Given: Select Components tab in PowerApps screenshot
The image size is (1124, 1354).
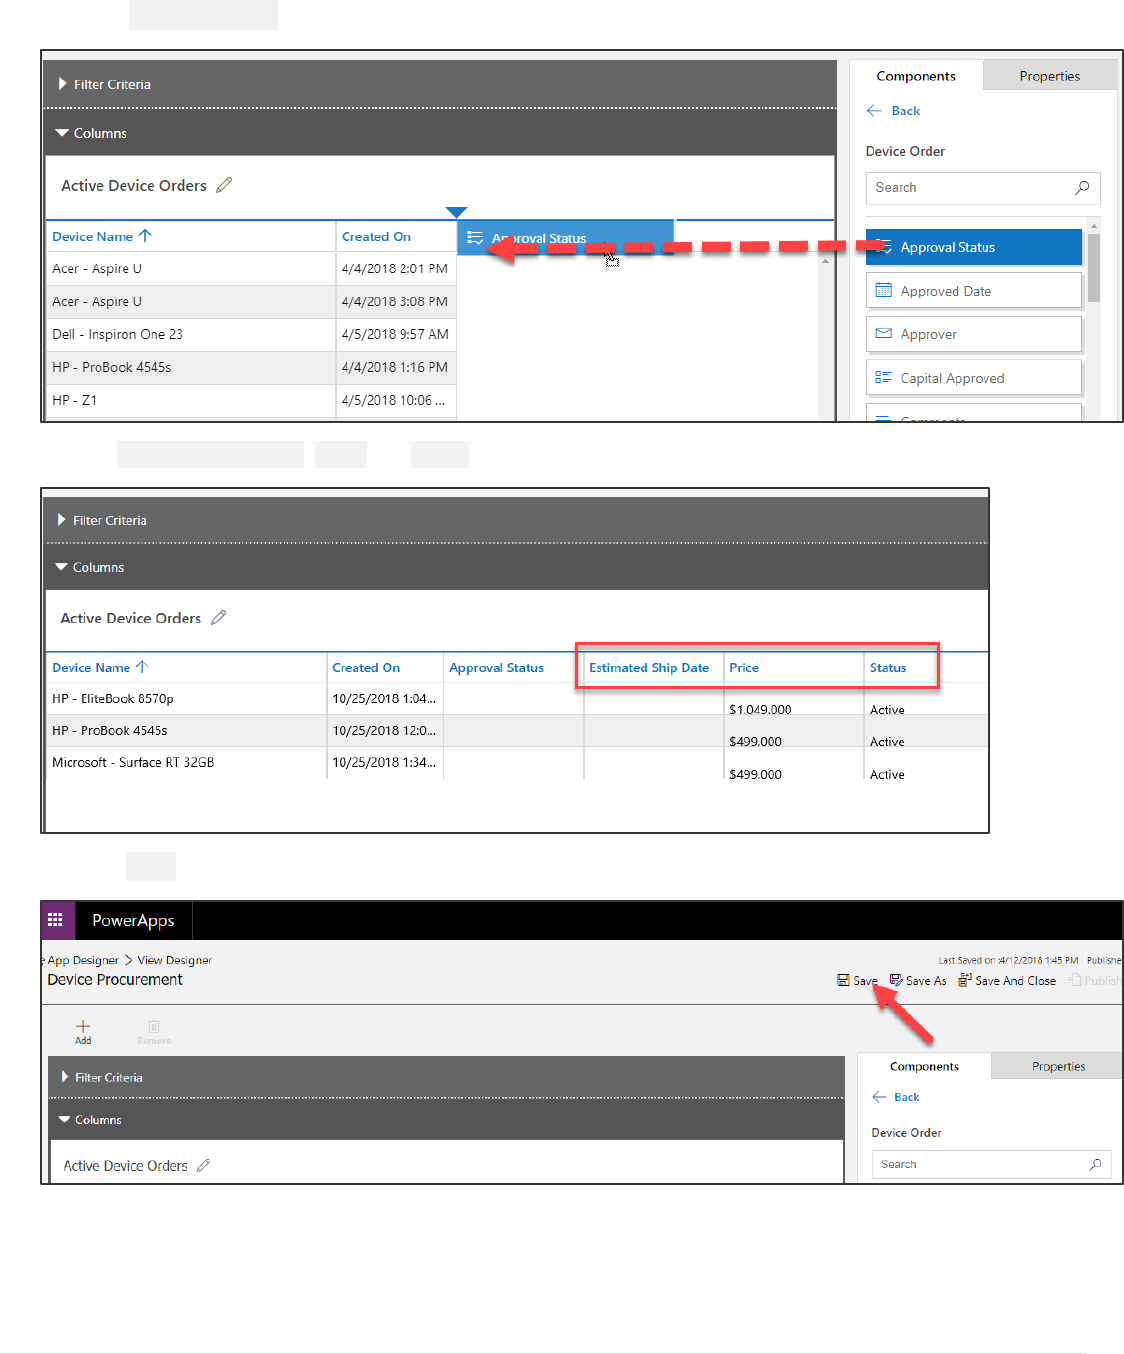Looking at the screenshot, I should pyautogui.click(x=924, y=1066).
